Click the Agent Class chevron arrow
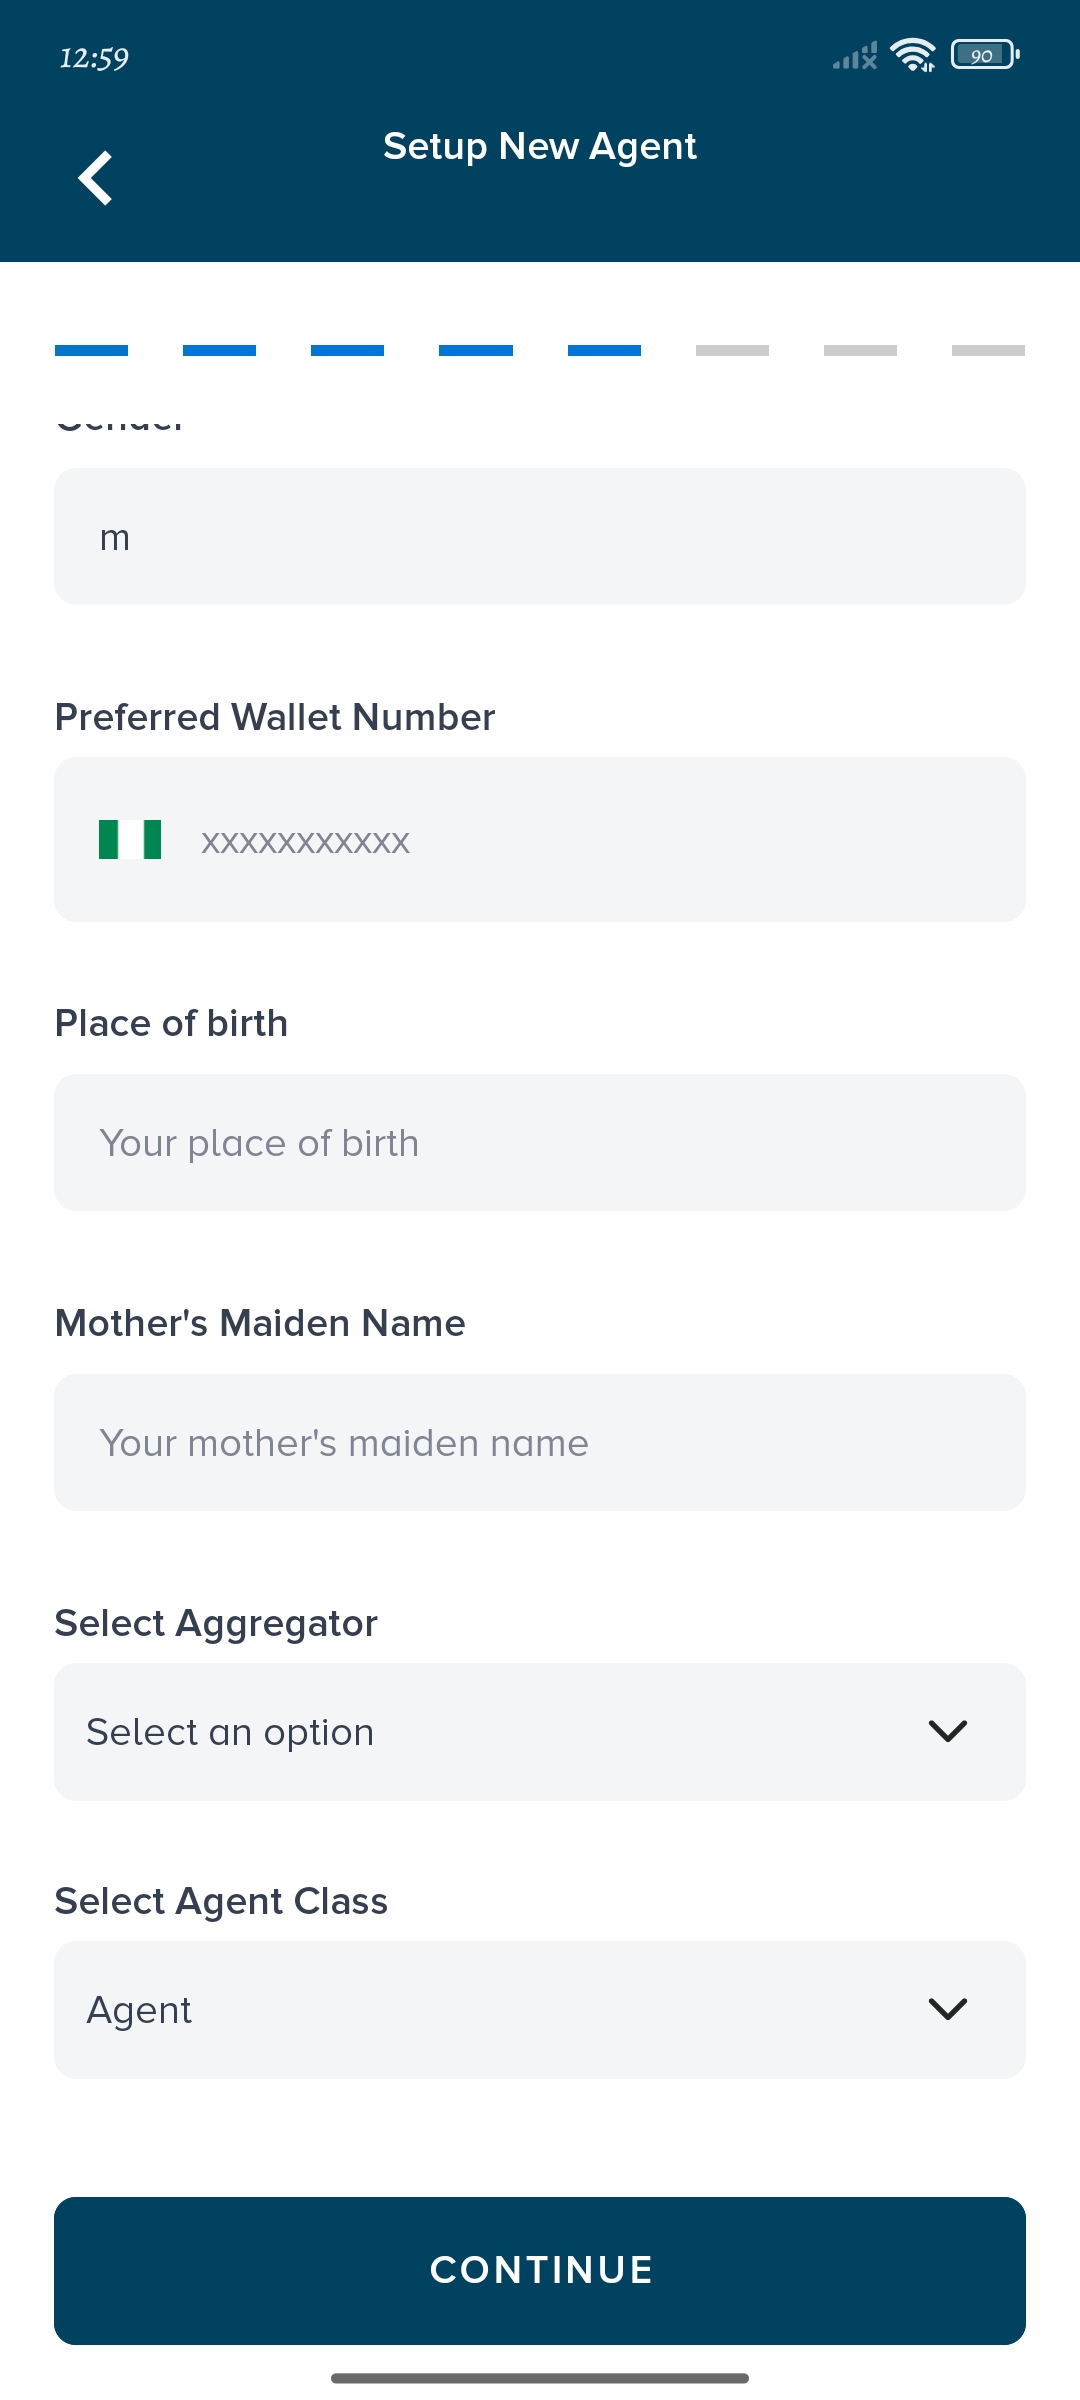1080x2400 pixels. (948, 2009)
